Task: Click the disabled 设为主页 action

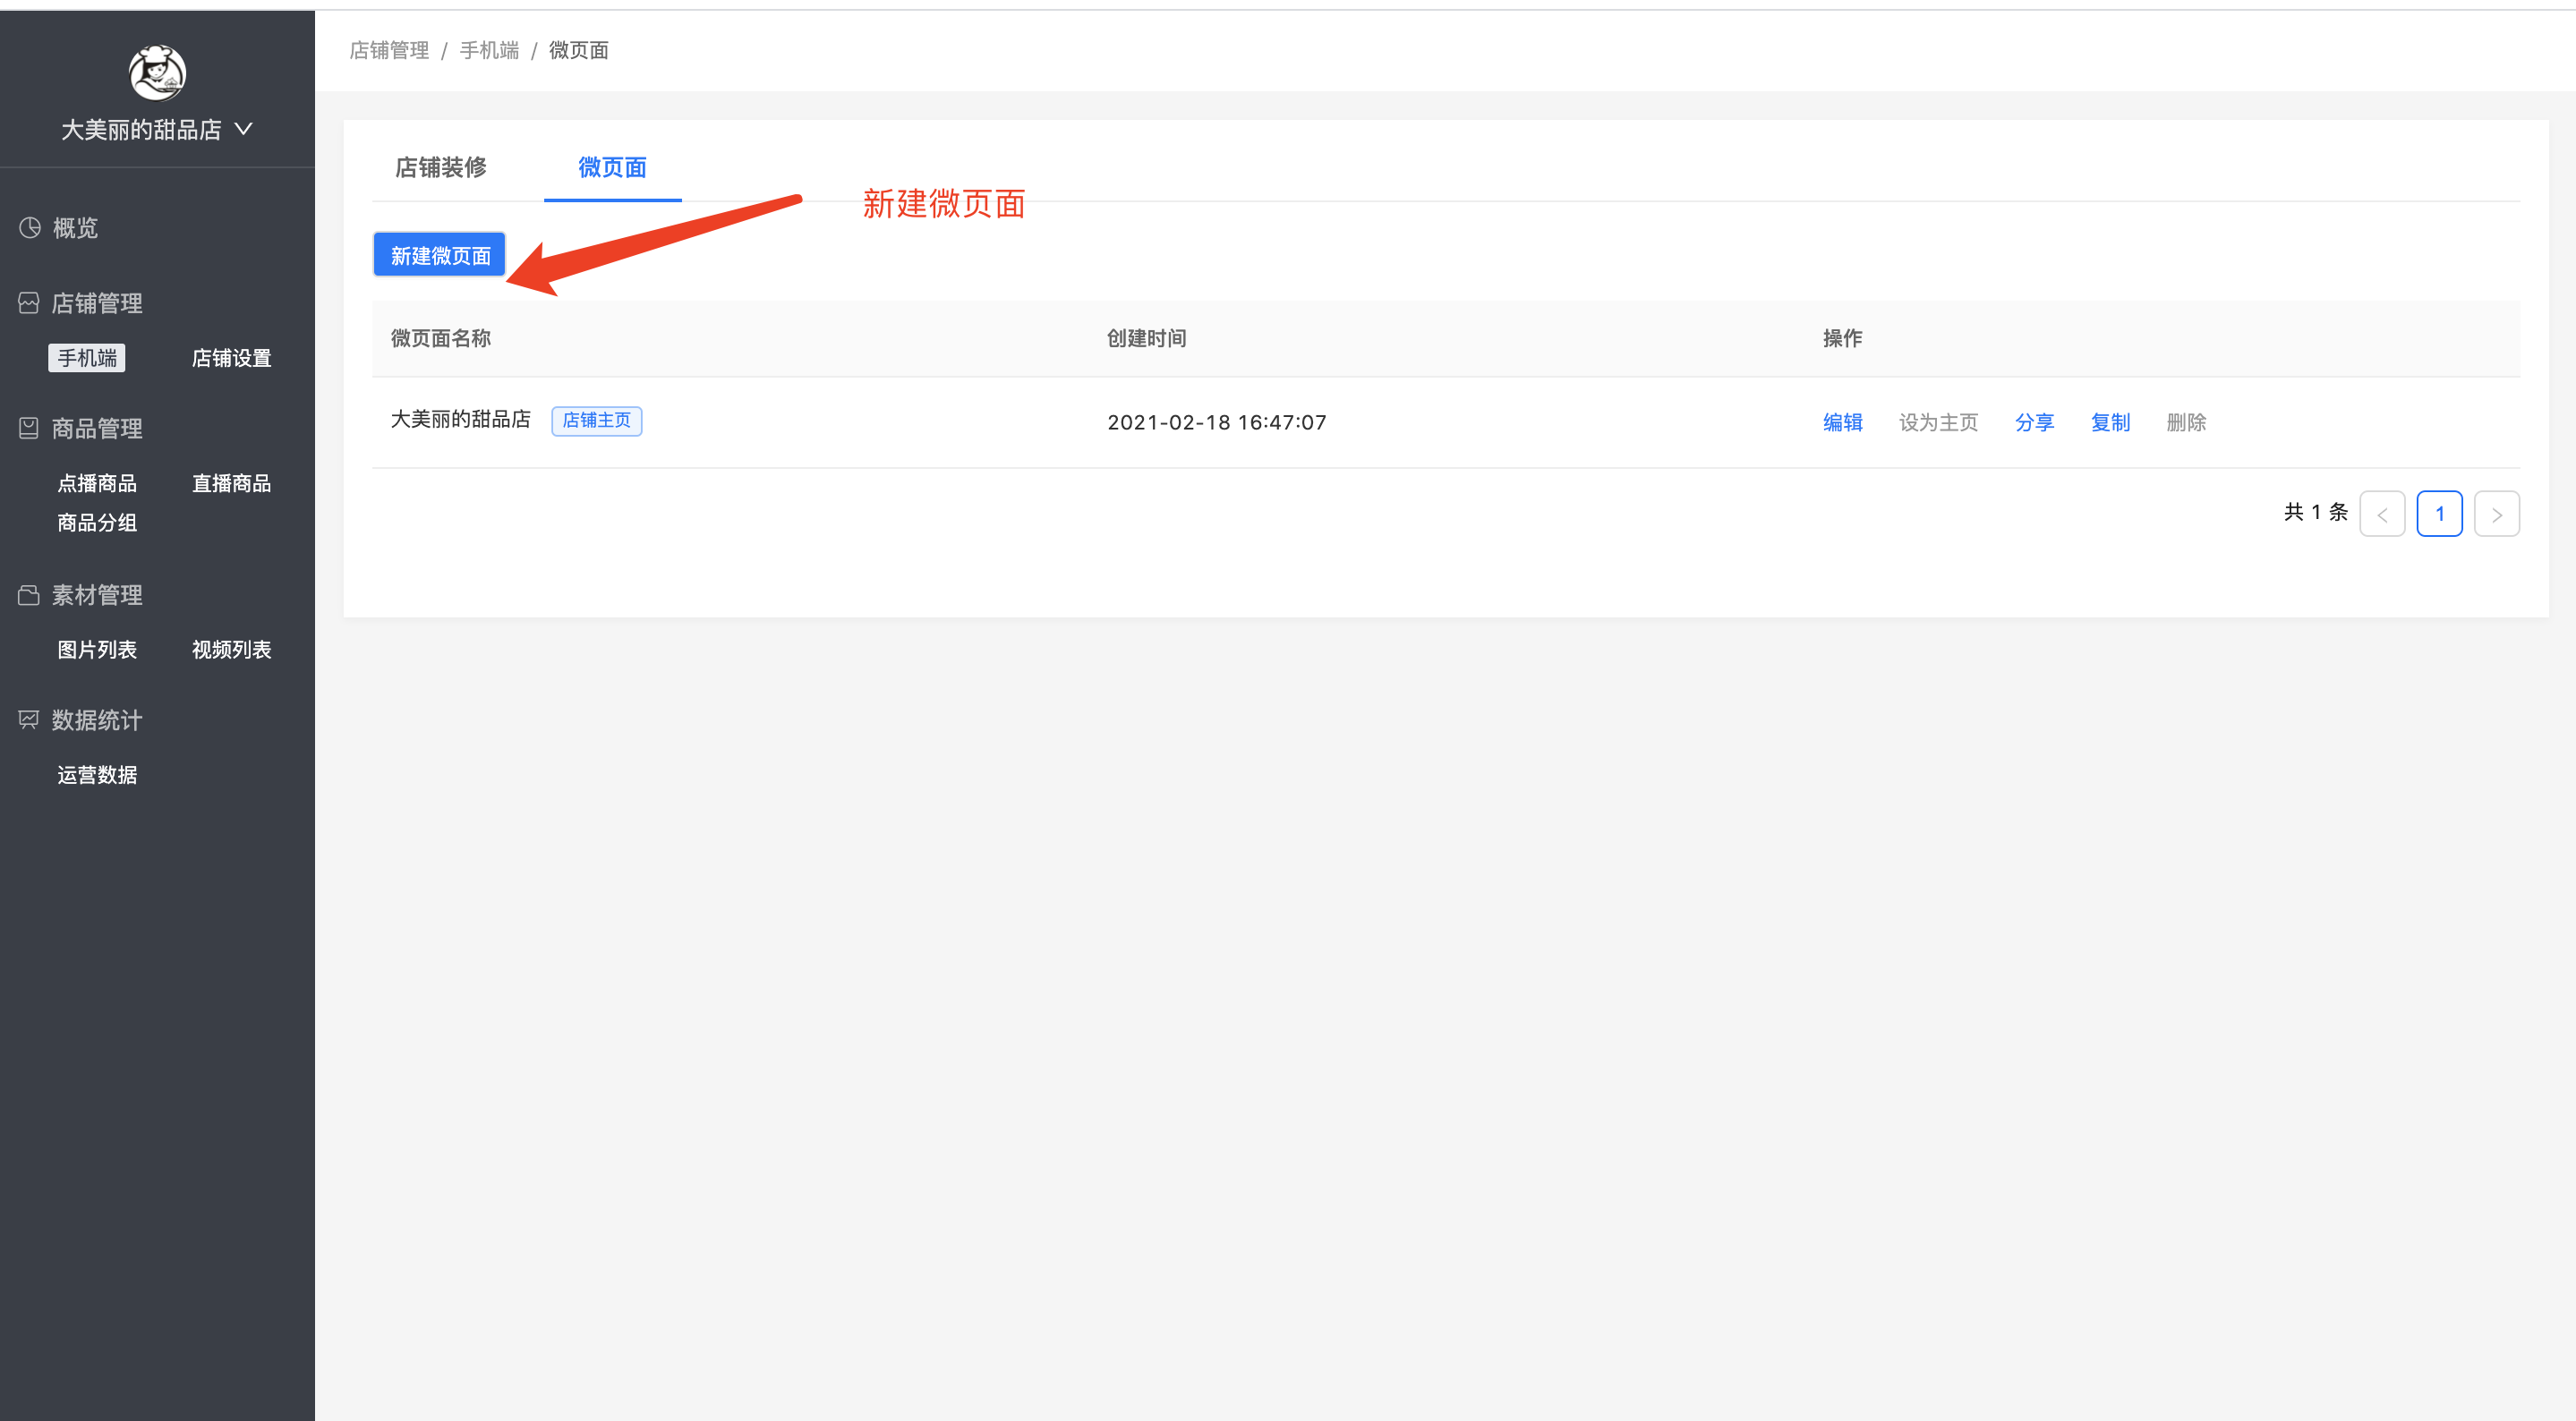Action: click(x=1939, y=422)
